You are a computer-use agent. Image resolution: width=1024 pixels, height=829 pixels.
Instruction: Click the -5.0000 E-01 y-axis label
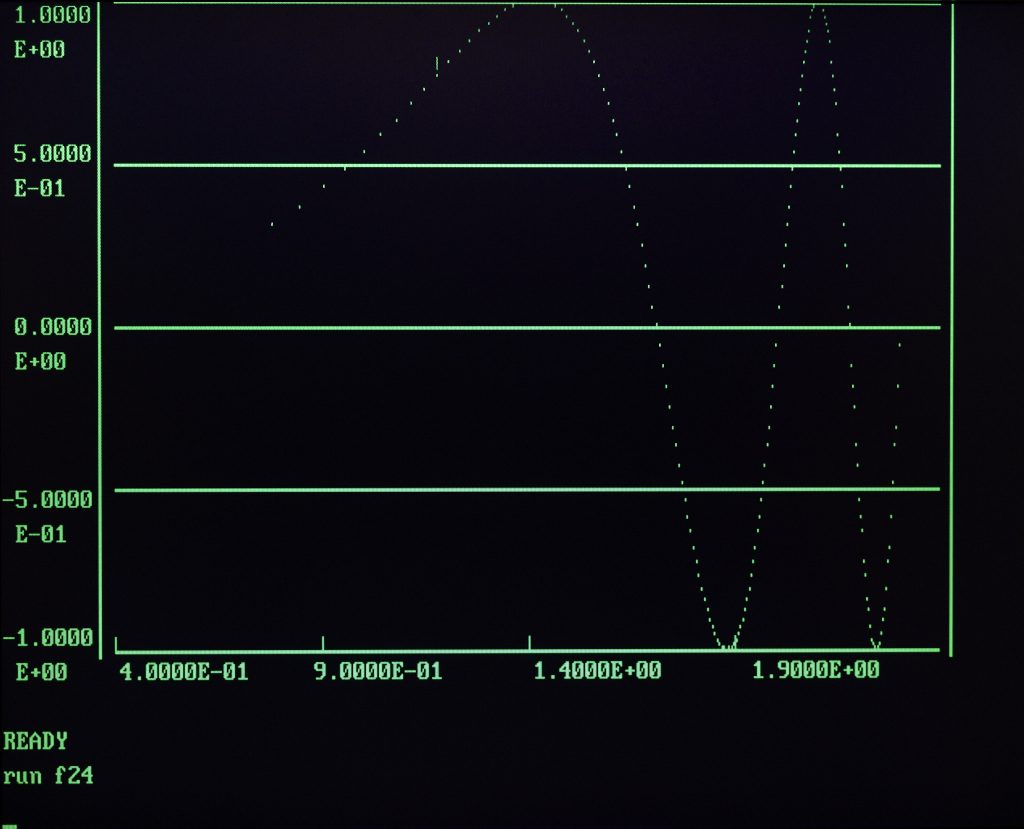coord(47,517)
